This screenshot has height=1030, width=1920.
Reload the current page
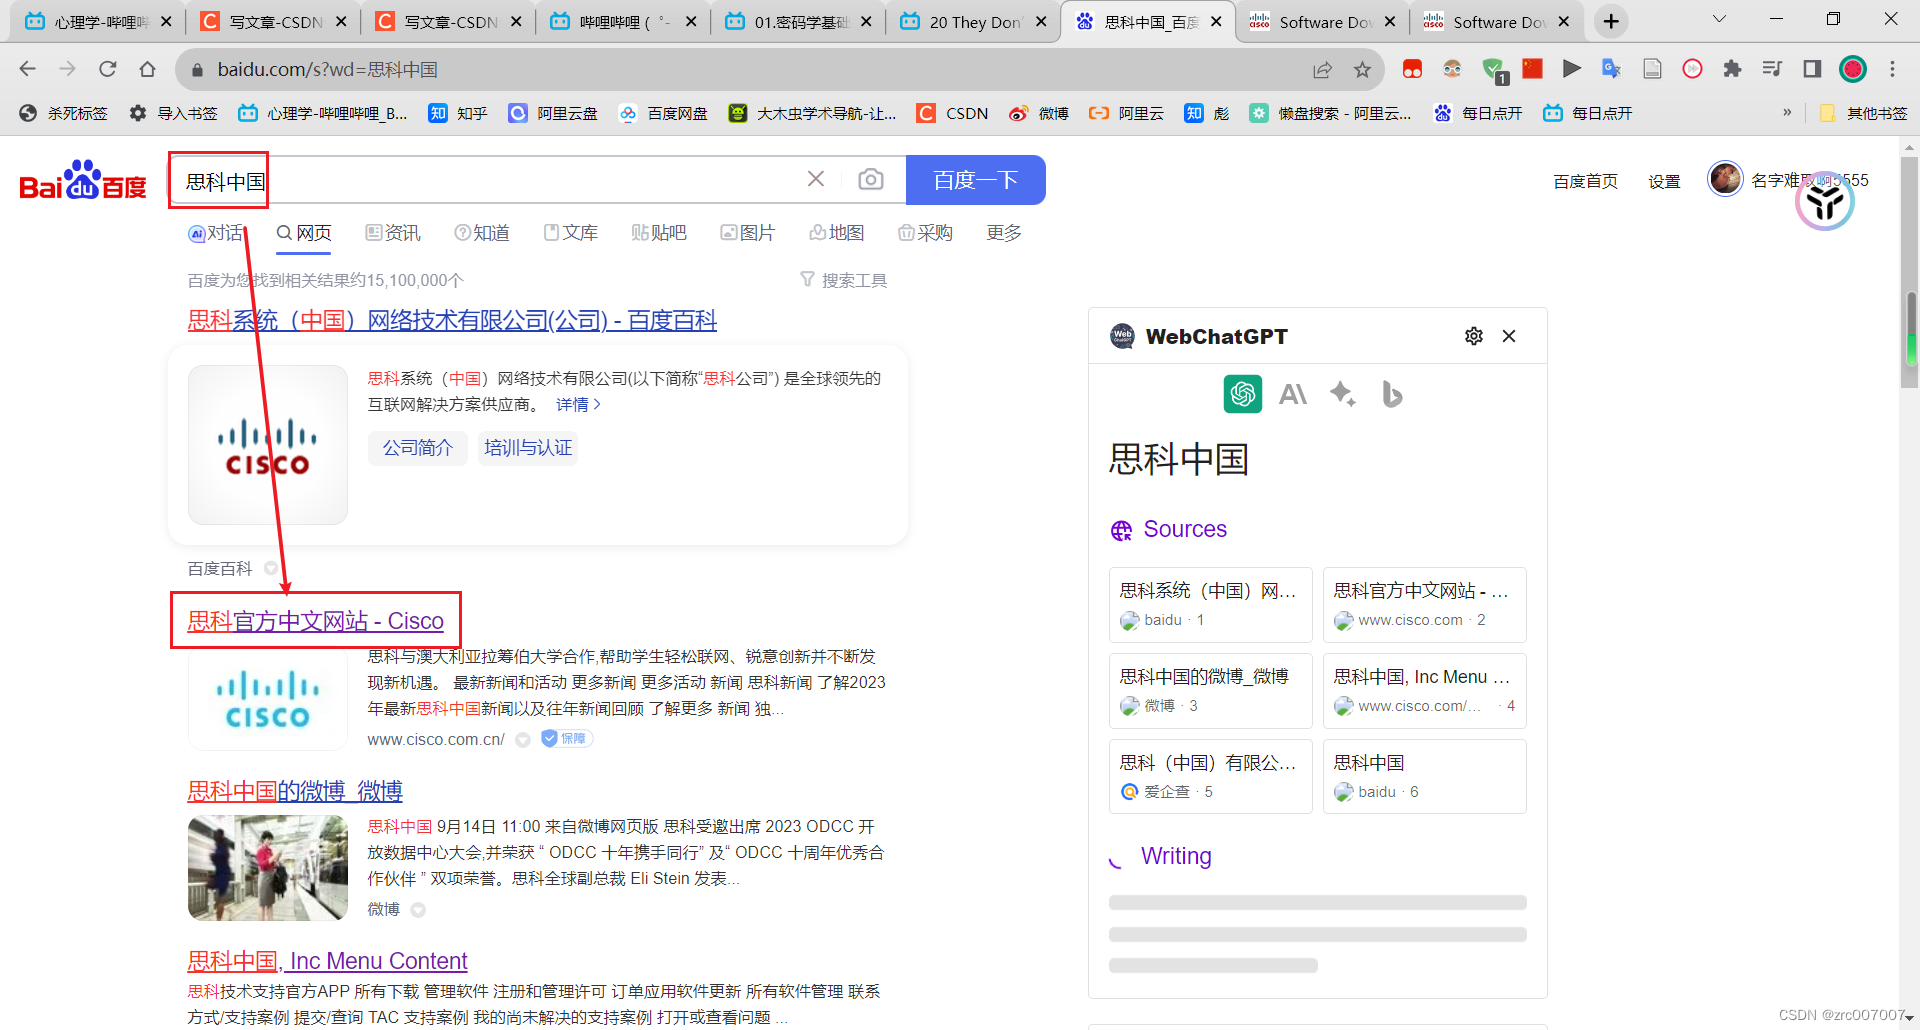[x=108, y=69]
